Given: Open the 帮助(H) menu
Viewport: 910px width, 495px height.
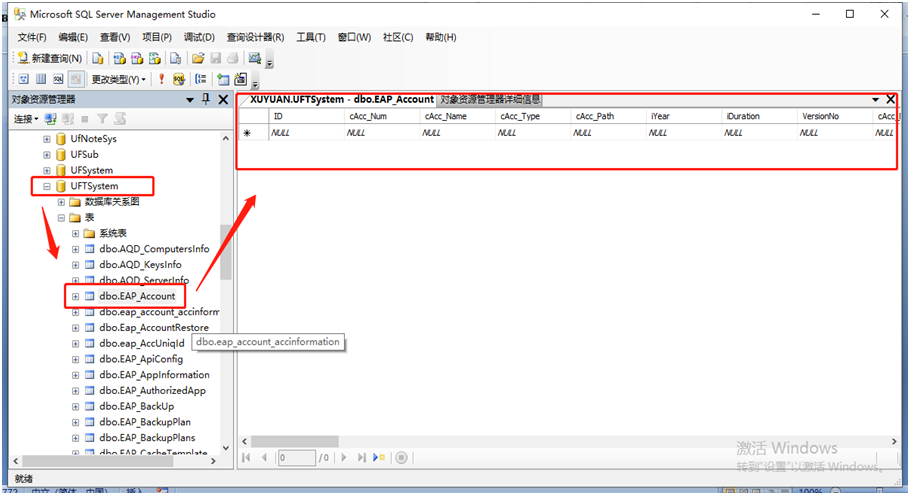Looking at the screenshot, I should click(441, 37).
